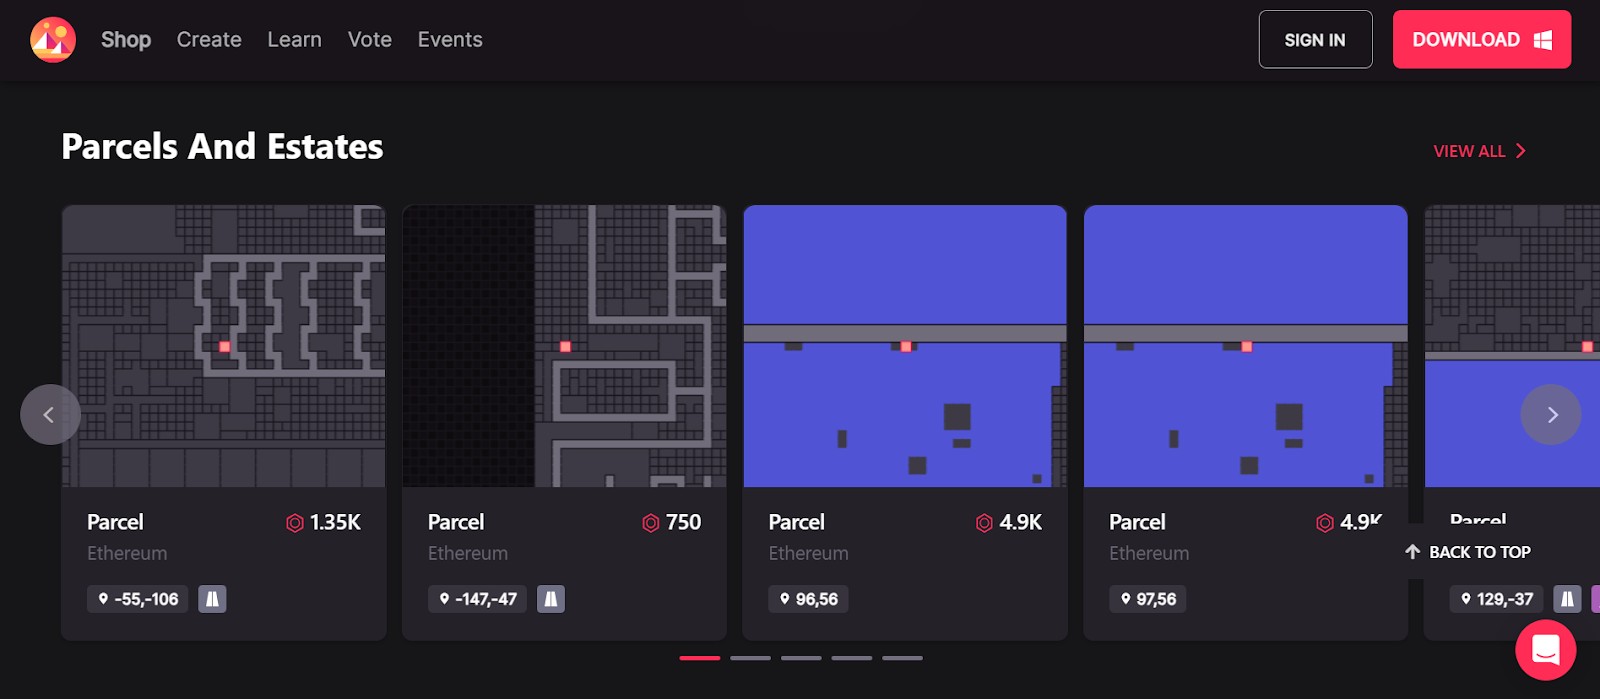Open map thumbnail of parcel -147,-47
Image resolution: width=1600 pixels, height=699 pixels.
(564, 346)
